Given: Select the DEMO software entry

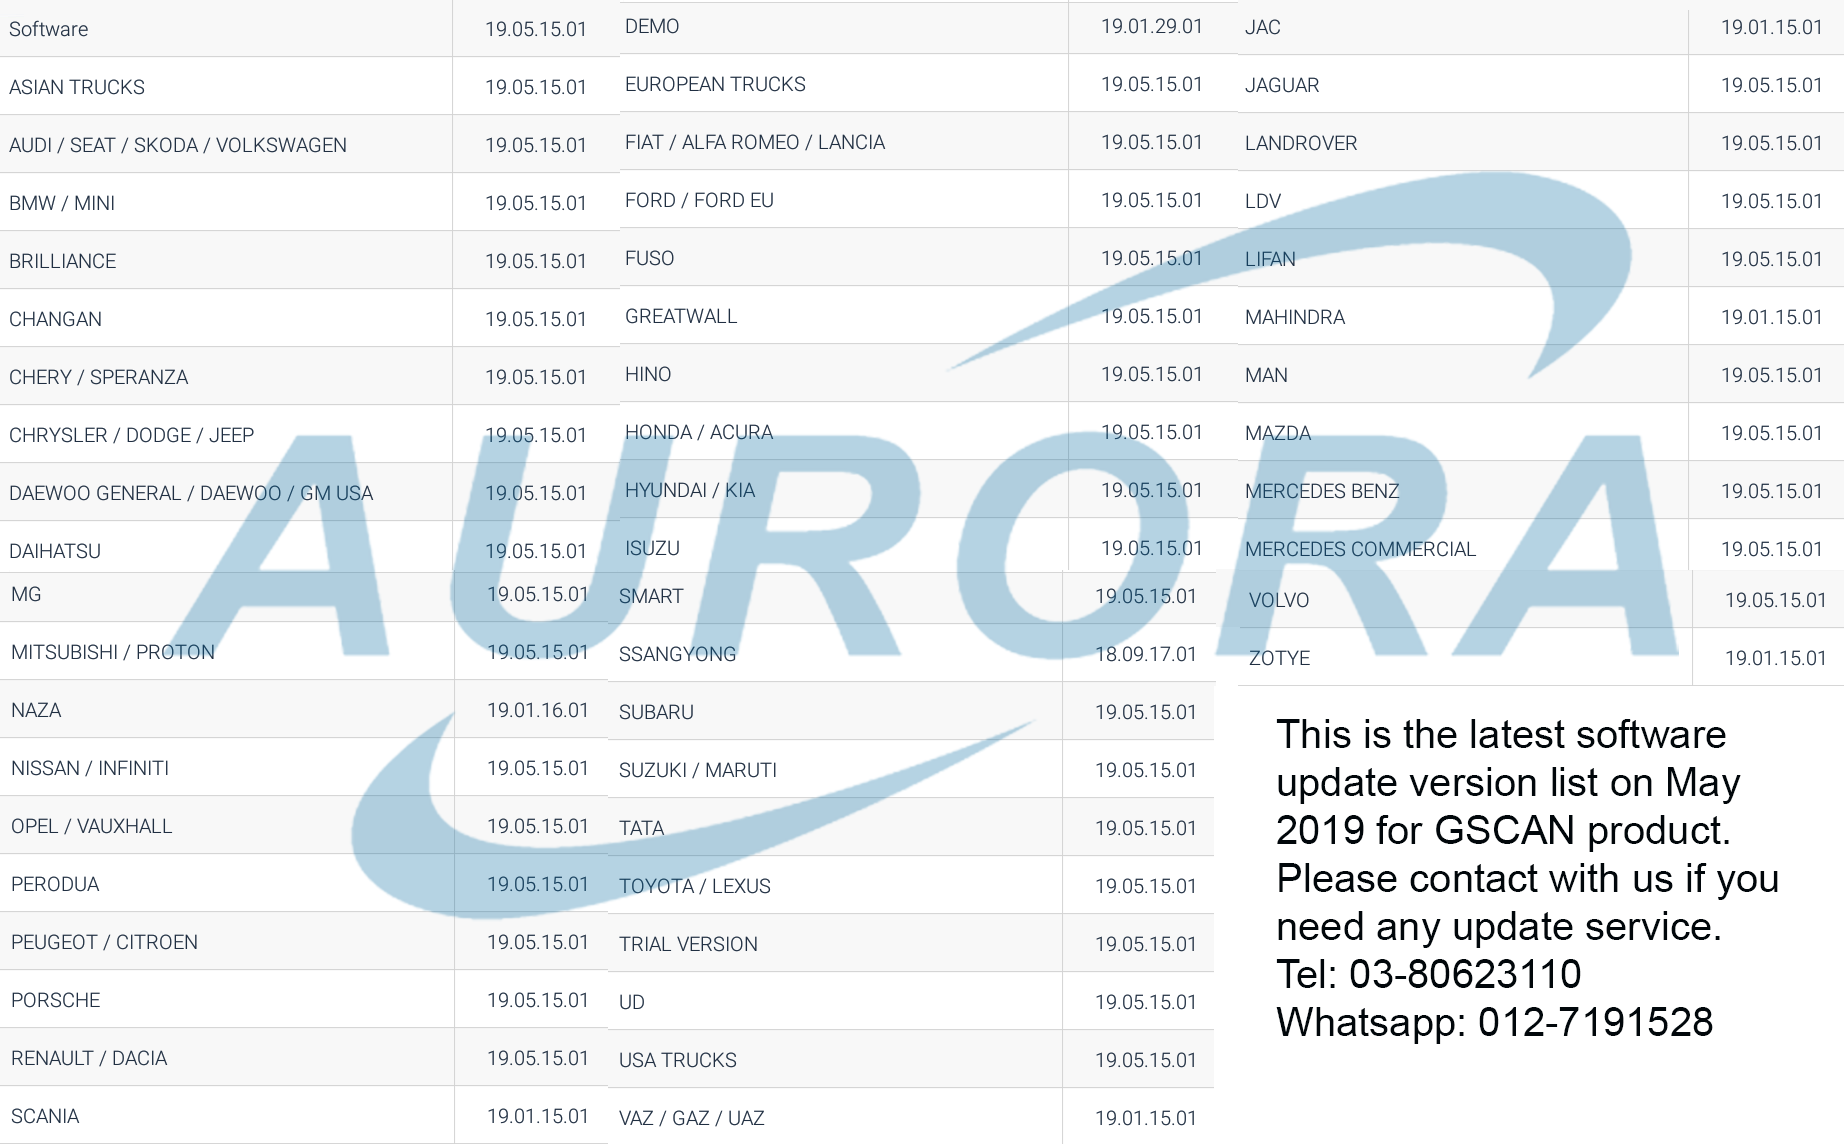Looking at the screenshot, I should pyautogui.click(x=652, y=26).
